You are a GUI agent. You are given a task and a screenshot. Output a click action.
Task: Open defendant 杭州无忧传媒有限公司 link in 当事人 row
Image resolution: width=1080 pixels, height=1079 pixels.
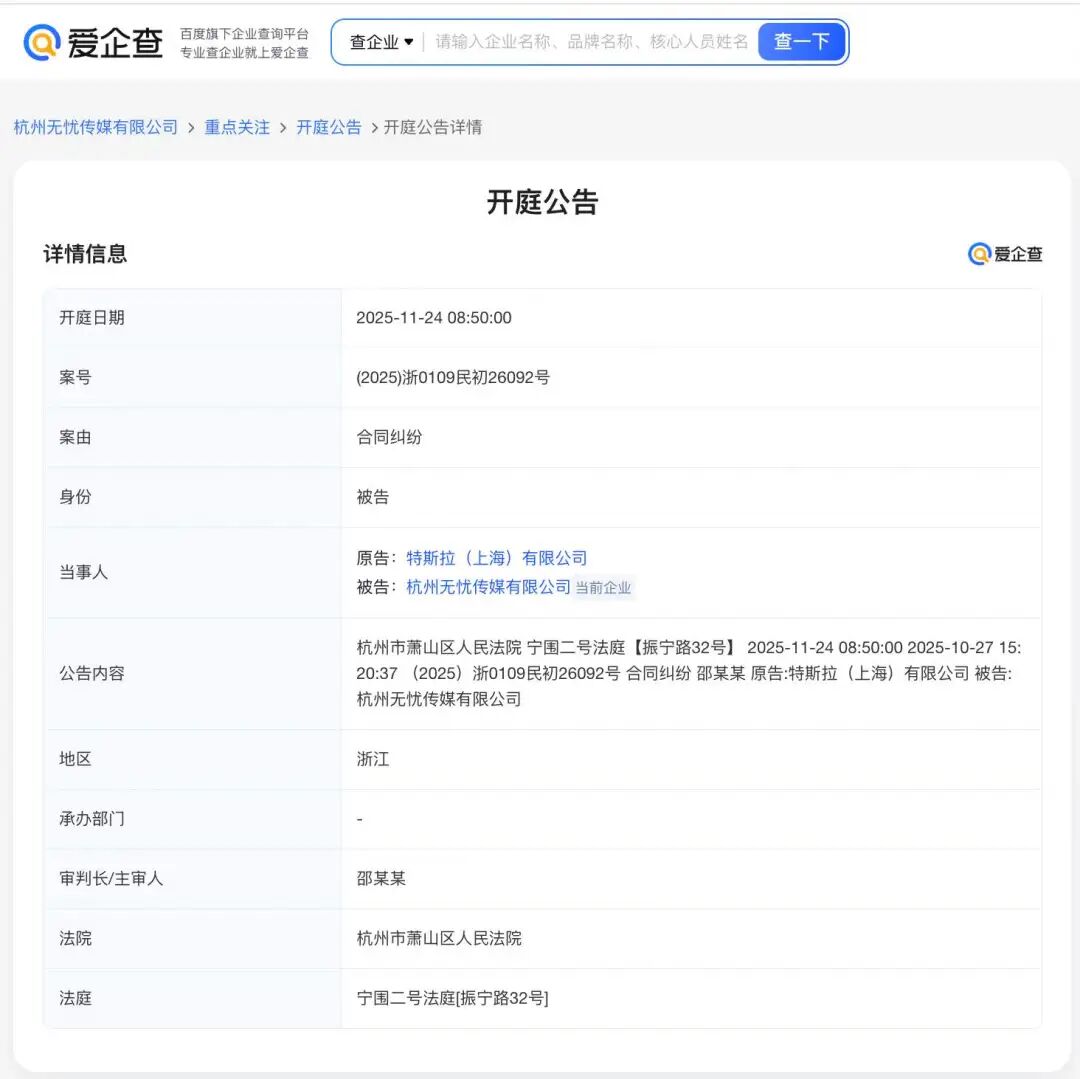pos(488,587)
